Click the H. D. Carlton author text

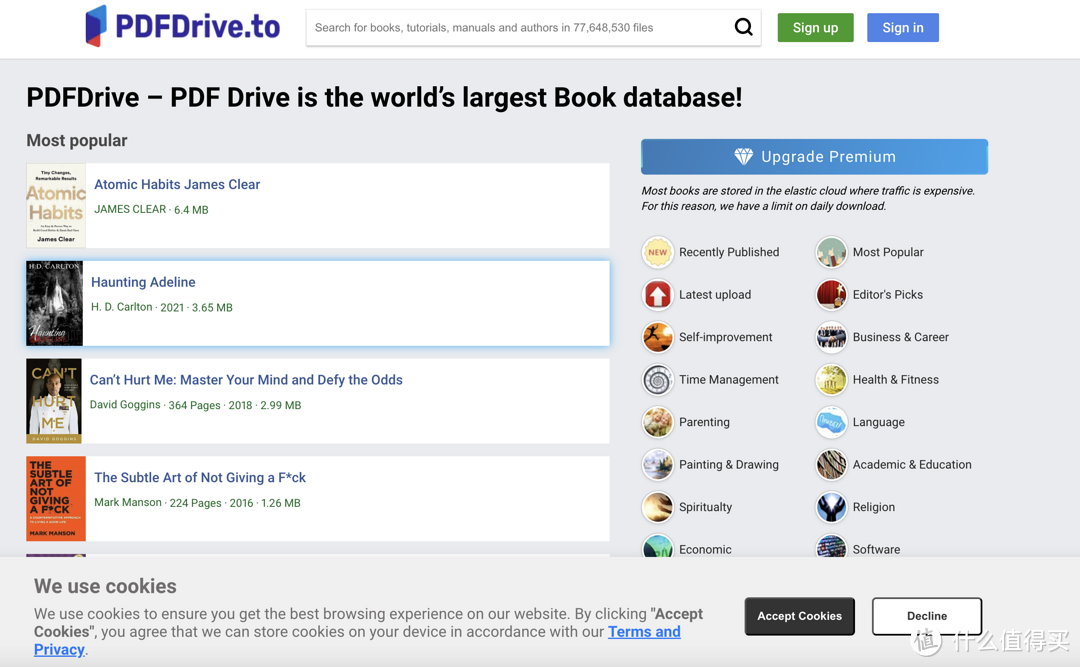click(121, 307)
